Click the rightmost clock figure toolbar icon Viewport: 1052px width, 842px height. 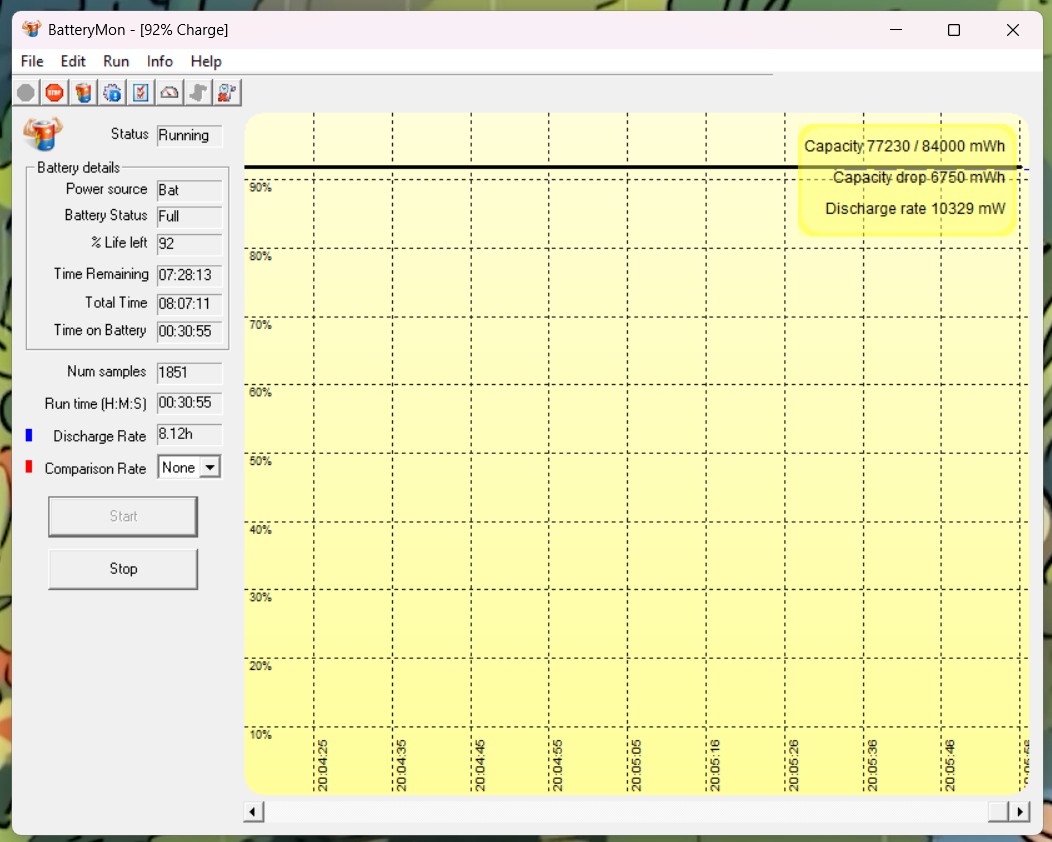227,93
